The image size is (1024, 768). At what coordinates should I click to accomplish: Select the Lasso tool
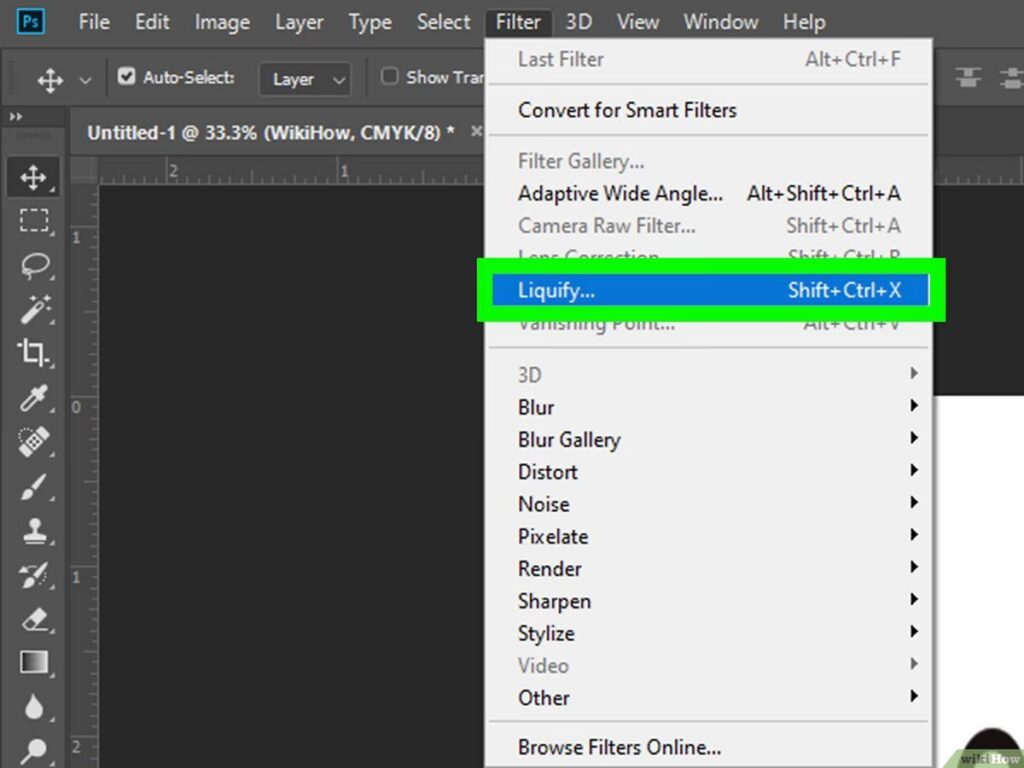(34, 265)
